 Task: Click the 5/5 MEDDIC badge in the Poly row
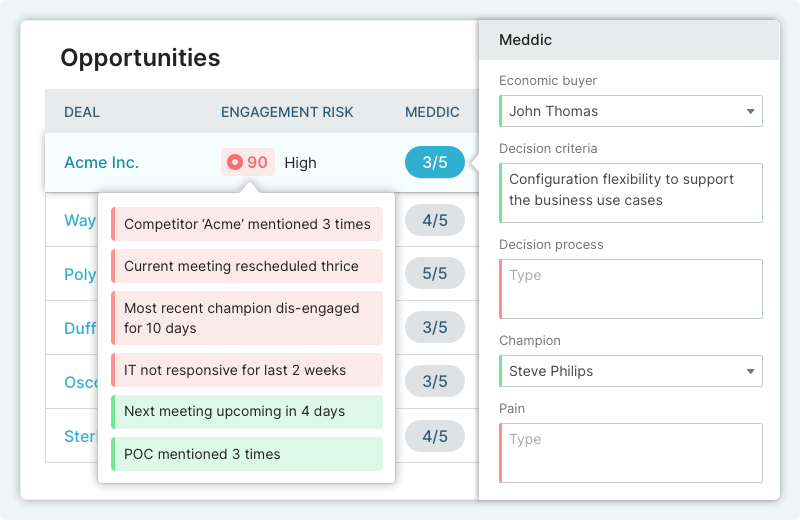[x=435, y=274]
